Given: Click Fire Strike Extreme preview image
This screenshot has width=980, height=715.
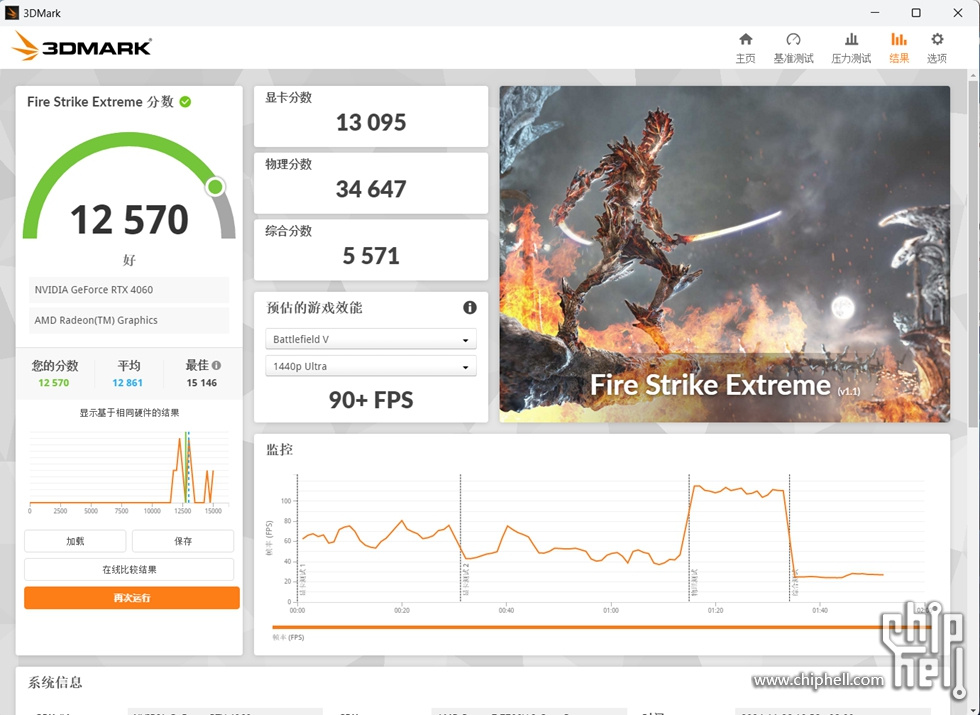Looking at the screenshot, I should click(x=724, y=254).
